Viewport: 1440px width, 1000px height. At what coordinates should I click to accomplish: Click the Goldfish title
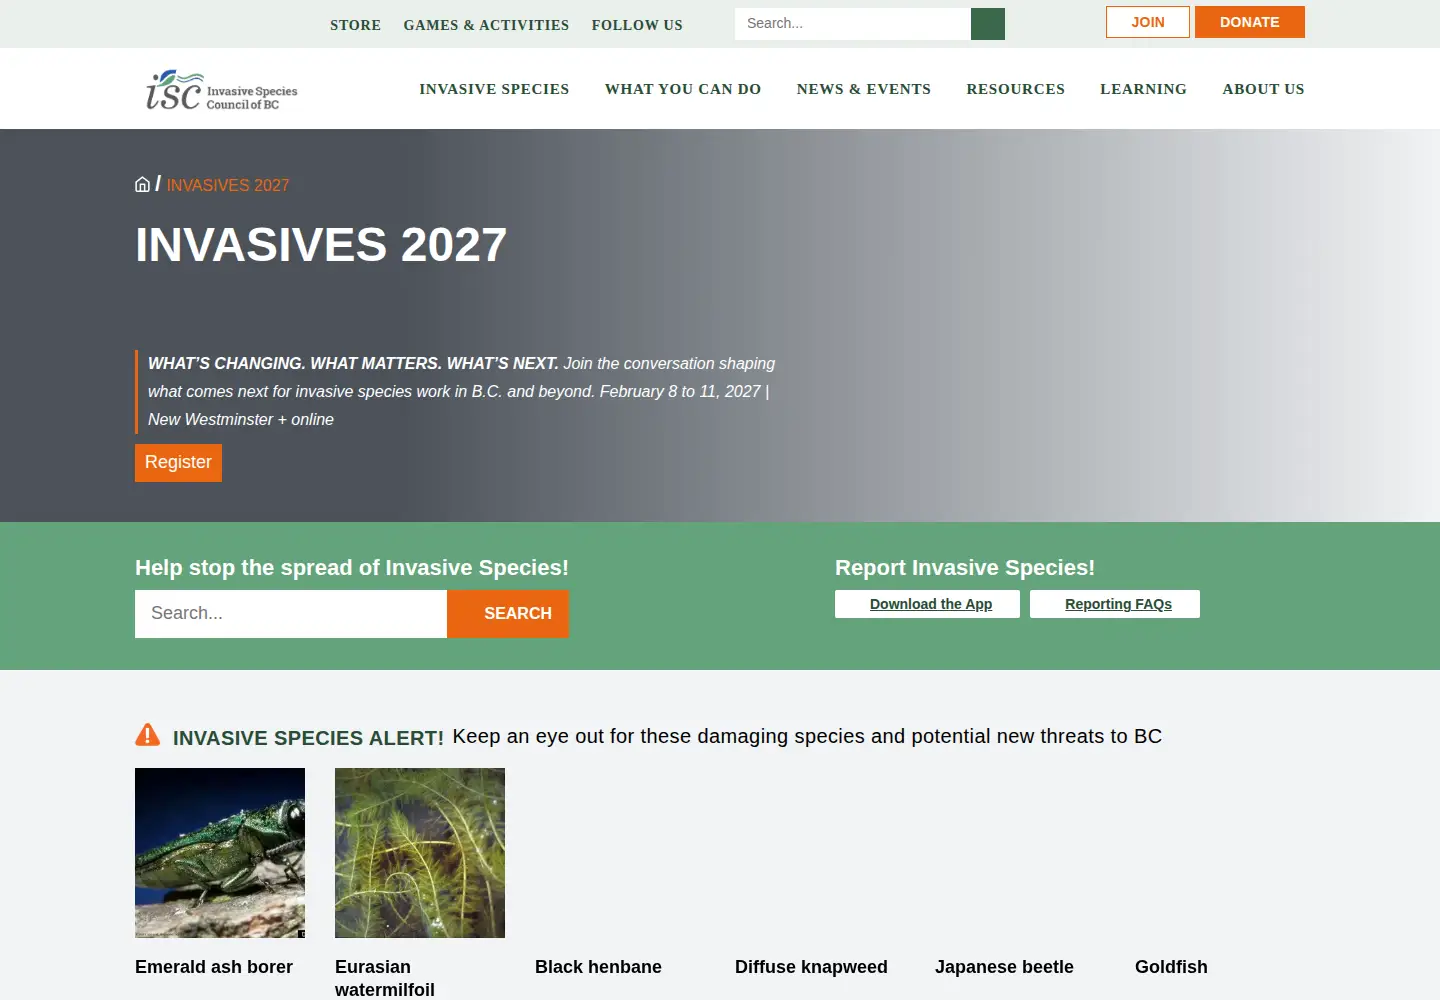click(1171, 967)
